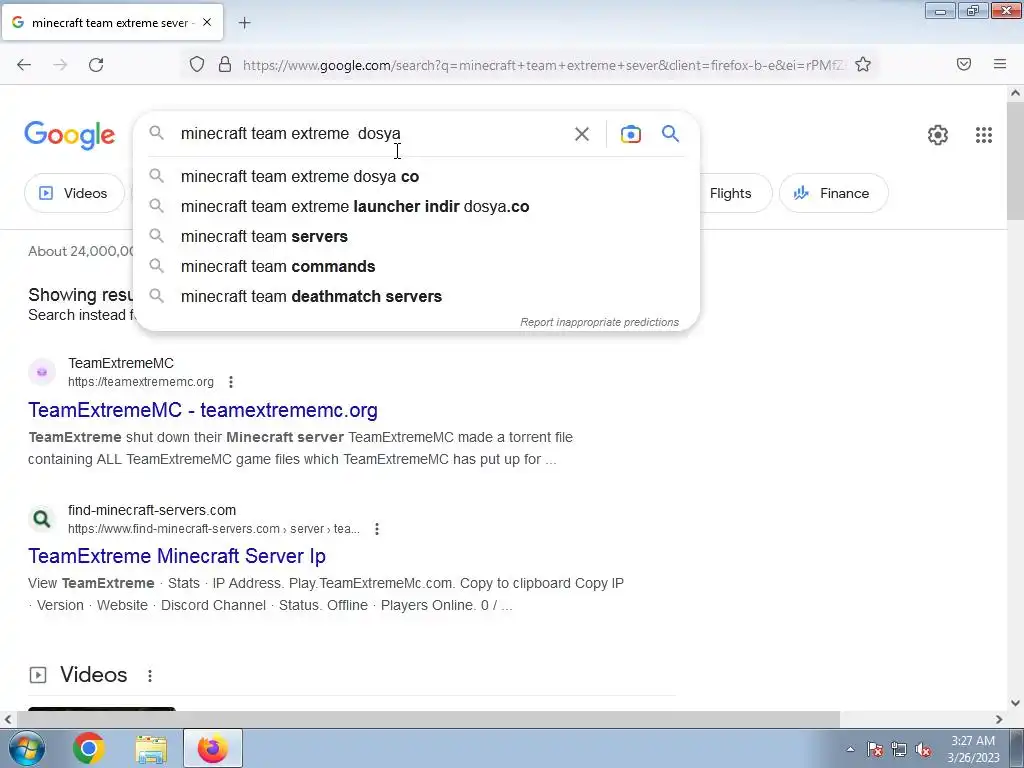Screen dimensions: 1024x768
Task: Select the minecraft team extreme sever tab
Action: [x=112, y=22]
